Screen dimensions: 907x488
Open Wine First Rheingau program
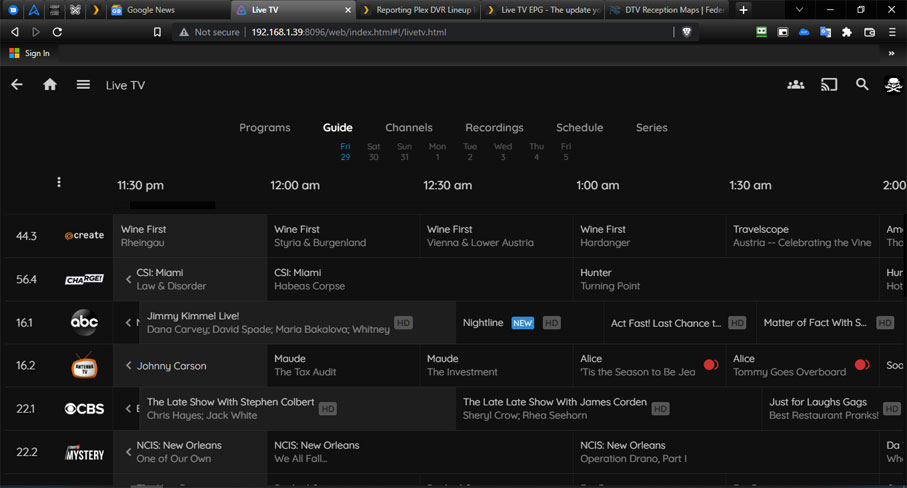point(190,236)
